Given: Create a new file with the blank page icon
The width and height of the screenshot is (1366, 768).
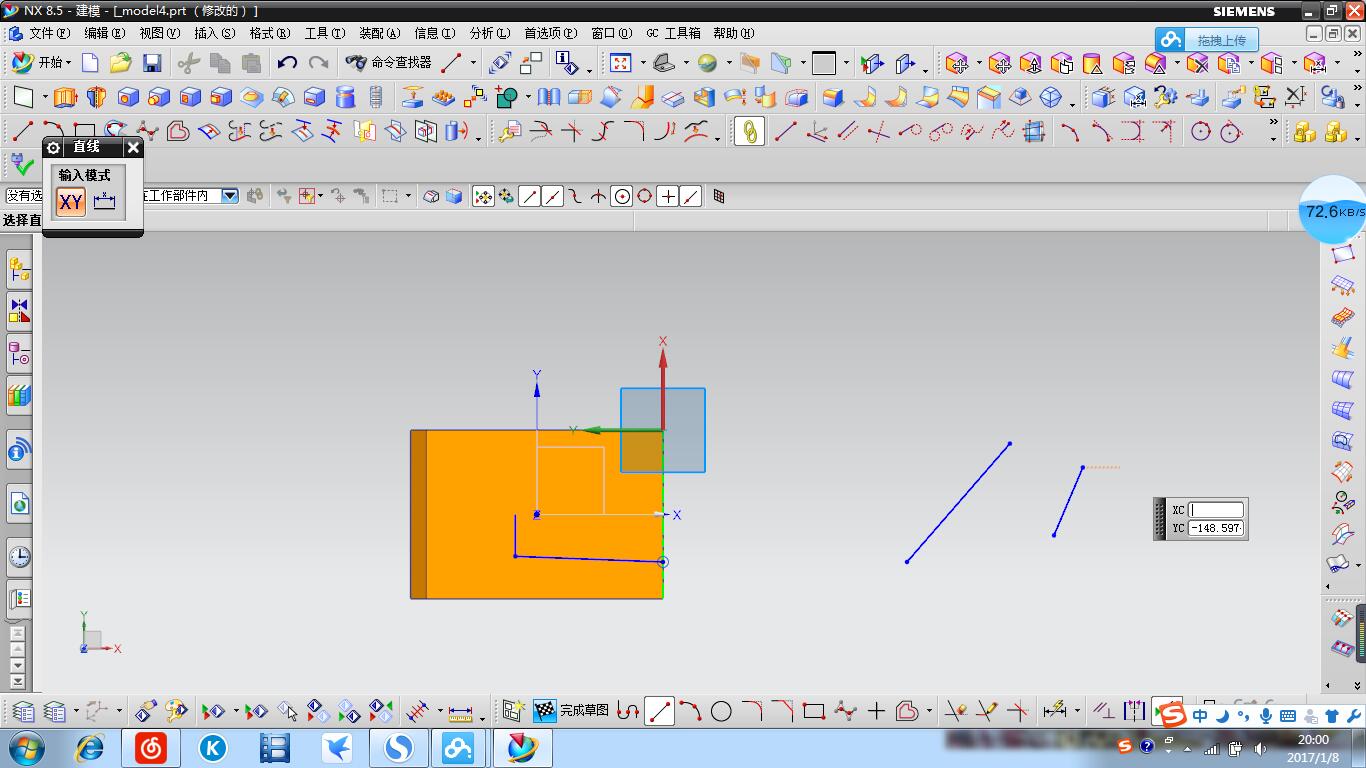Looking at the screenshot, I should click(x=90, y=63).
